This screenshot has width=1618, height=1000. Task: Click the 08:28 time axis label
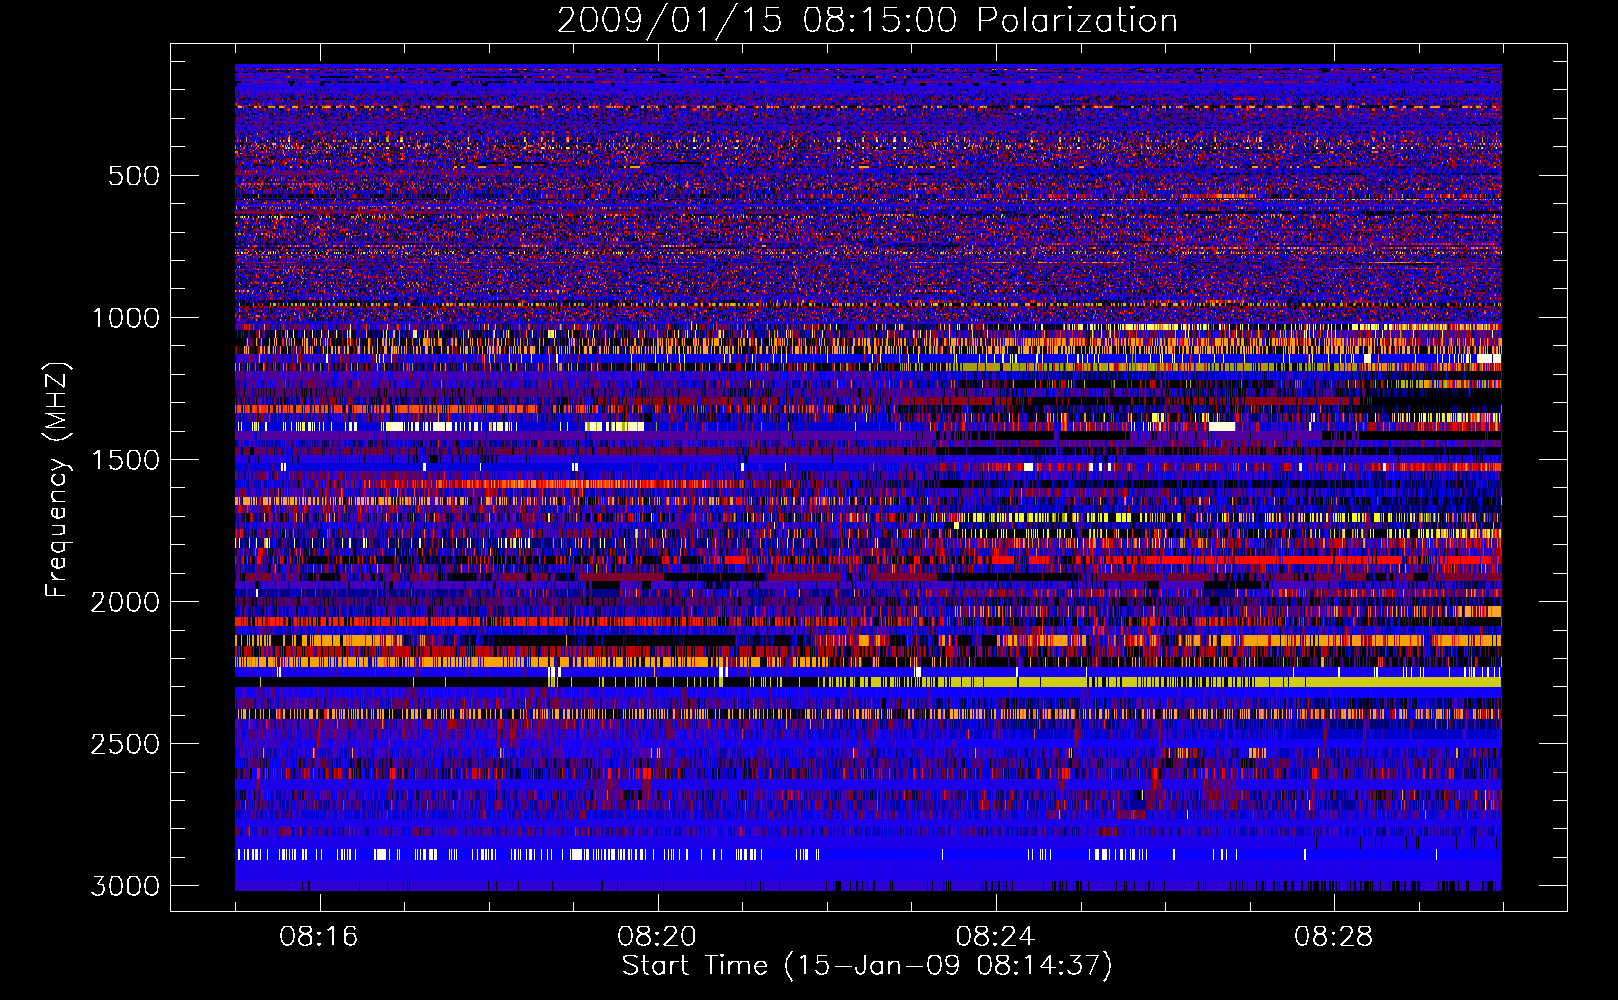(1333, 937)
